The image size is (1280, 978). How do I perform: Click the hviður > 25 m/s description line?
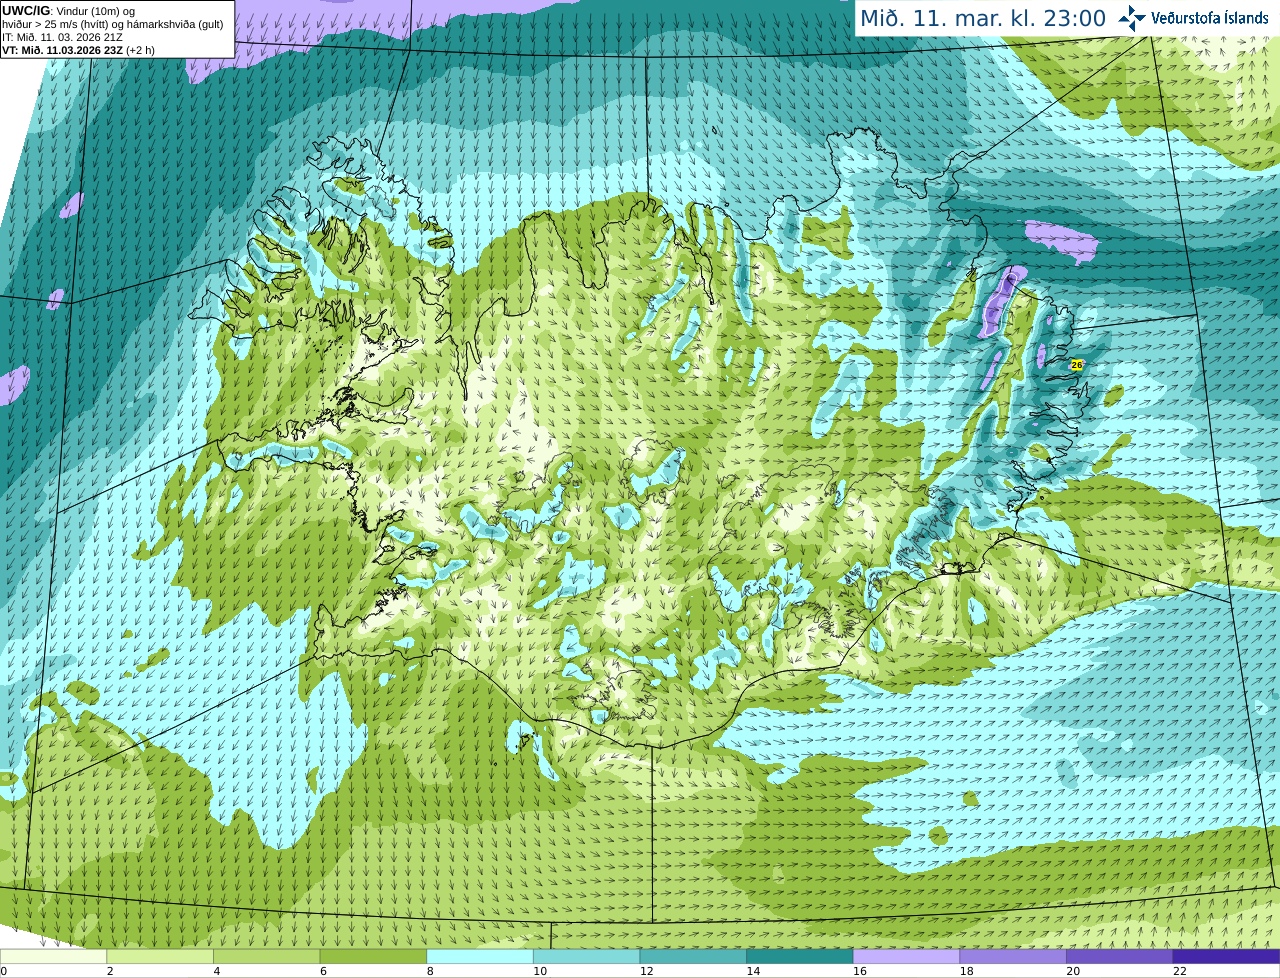[x=113, y=24]
